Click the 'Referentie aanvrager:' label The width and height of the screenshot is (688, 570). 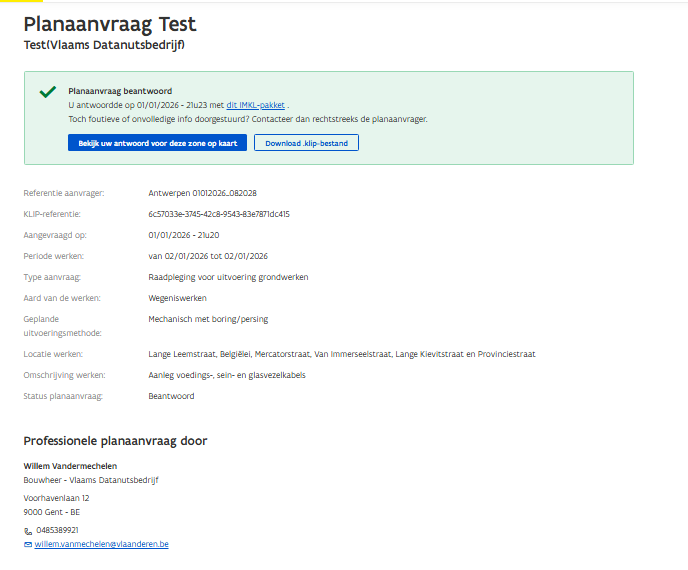[64, 193]
